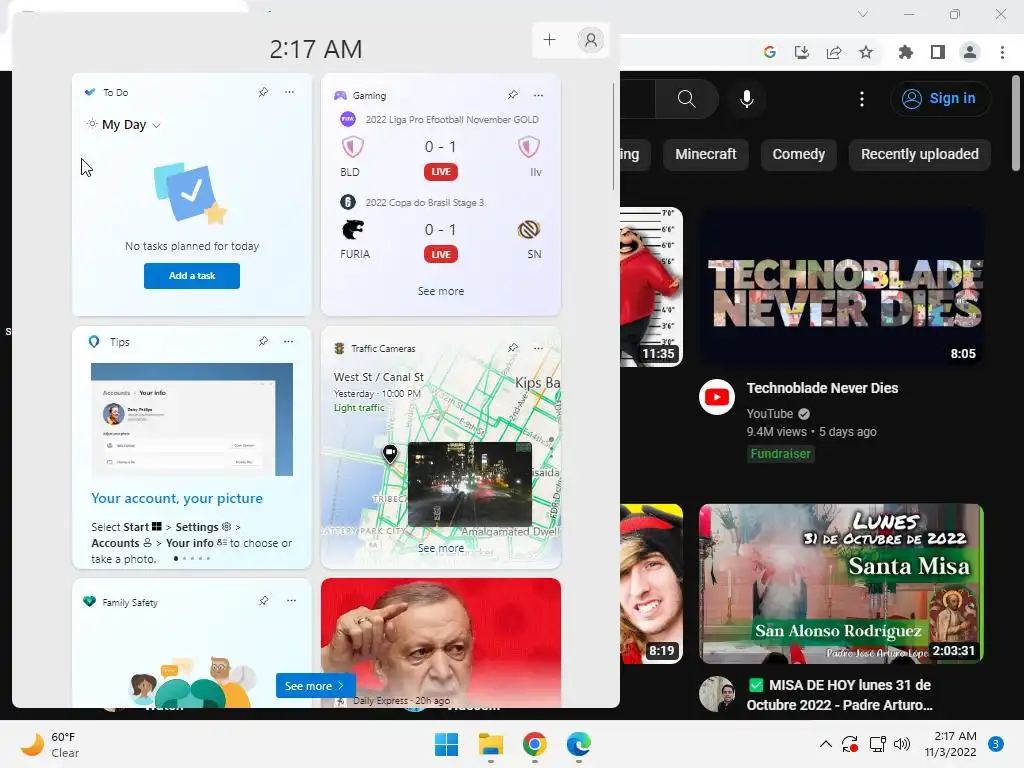Click the map camera location pin
Image resolution: width=1024 pixels, height=768 pixels.
tap(390, 454)
